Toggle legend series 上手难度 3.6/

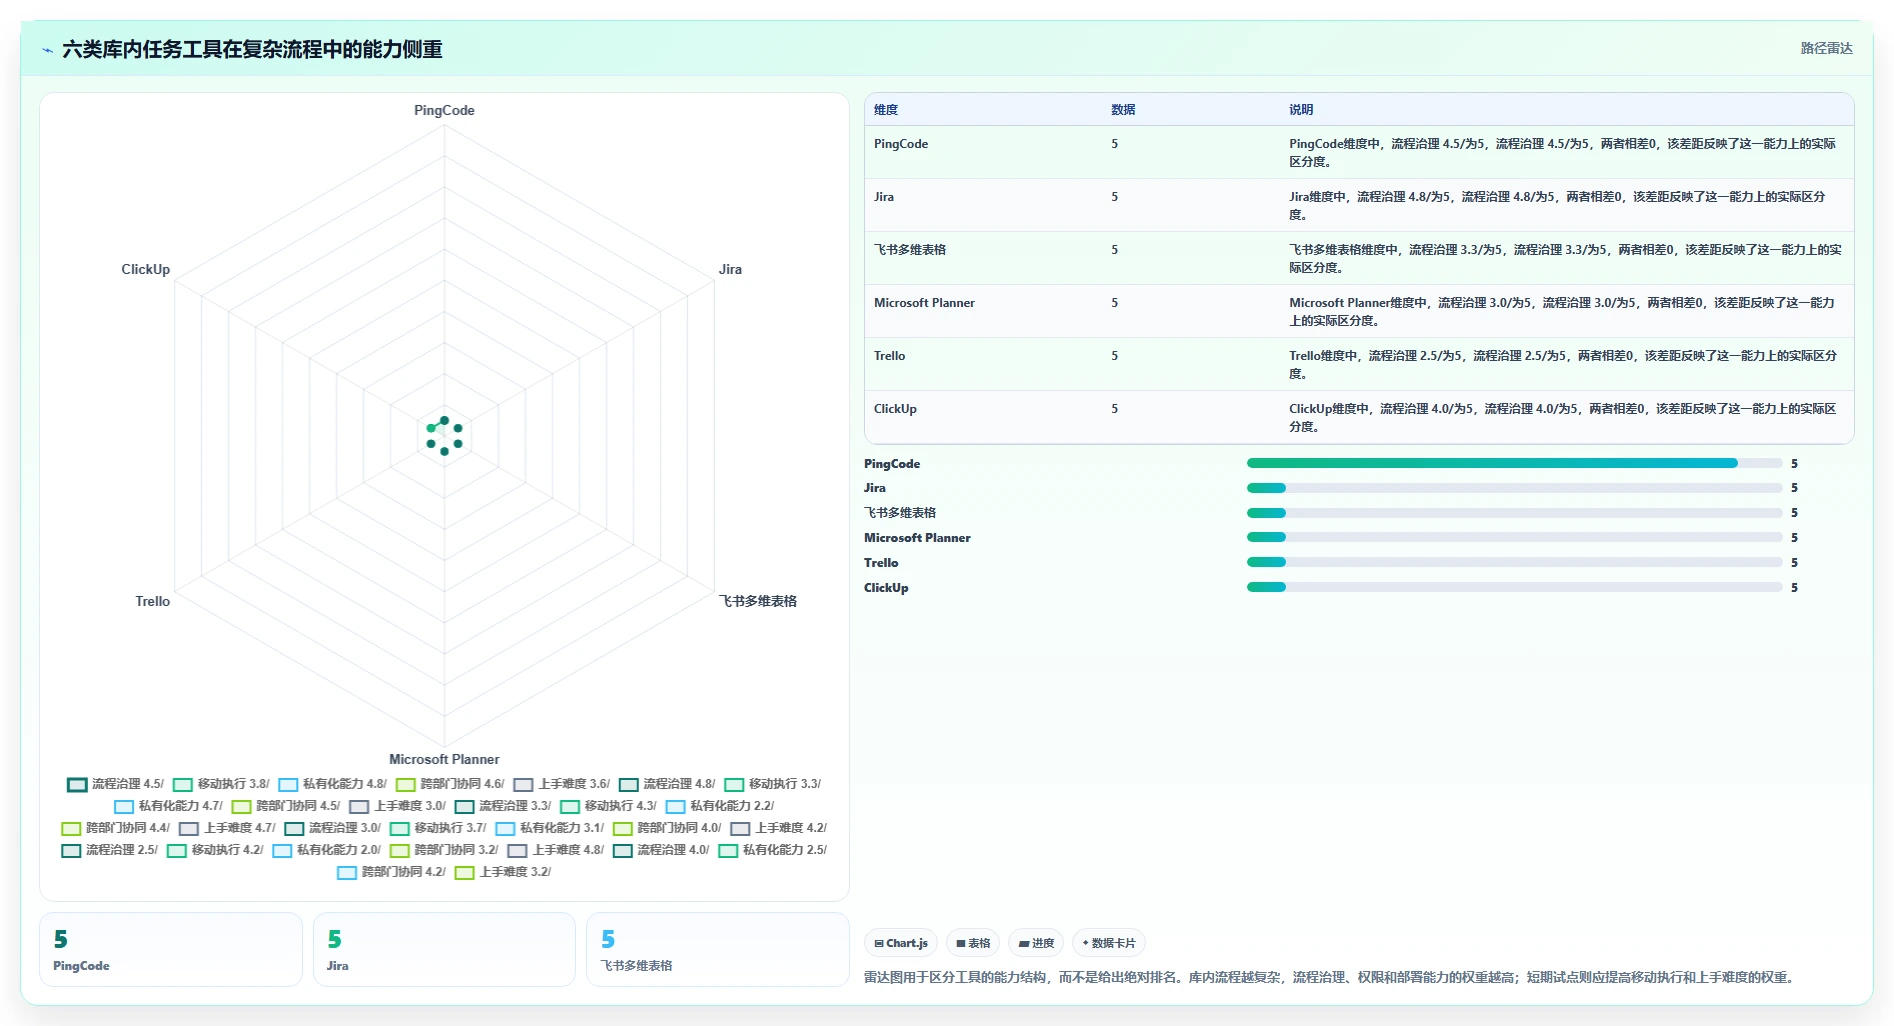pos(562,784)
